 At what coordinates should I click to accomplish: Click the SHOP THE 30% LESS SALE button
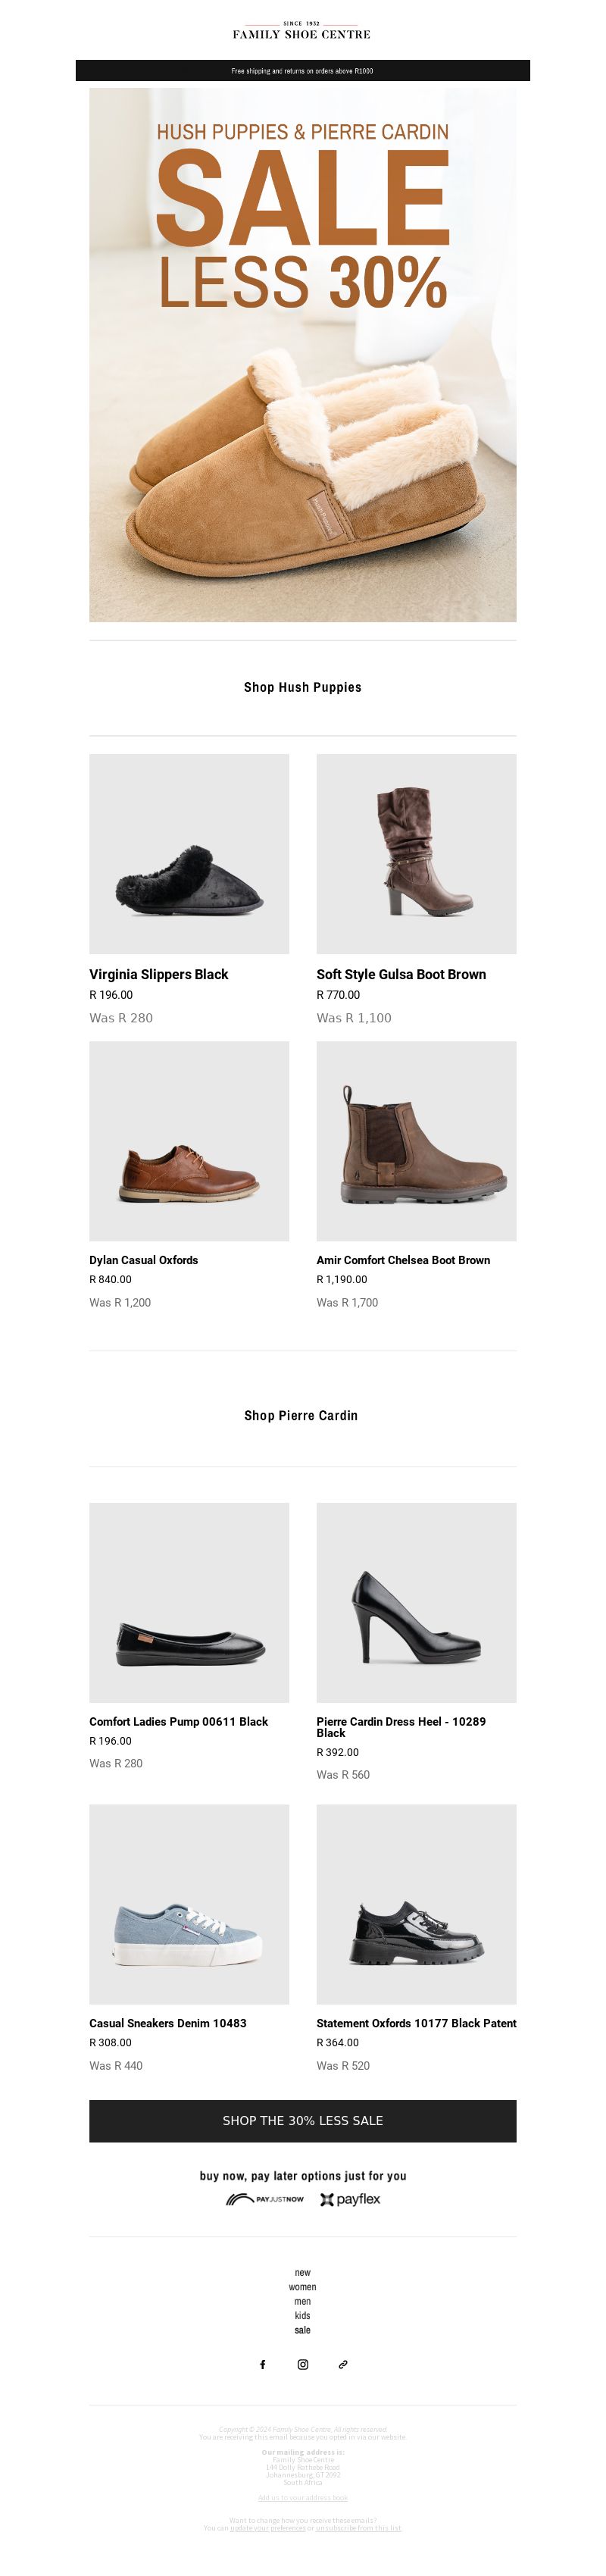303,2120
